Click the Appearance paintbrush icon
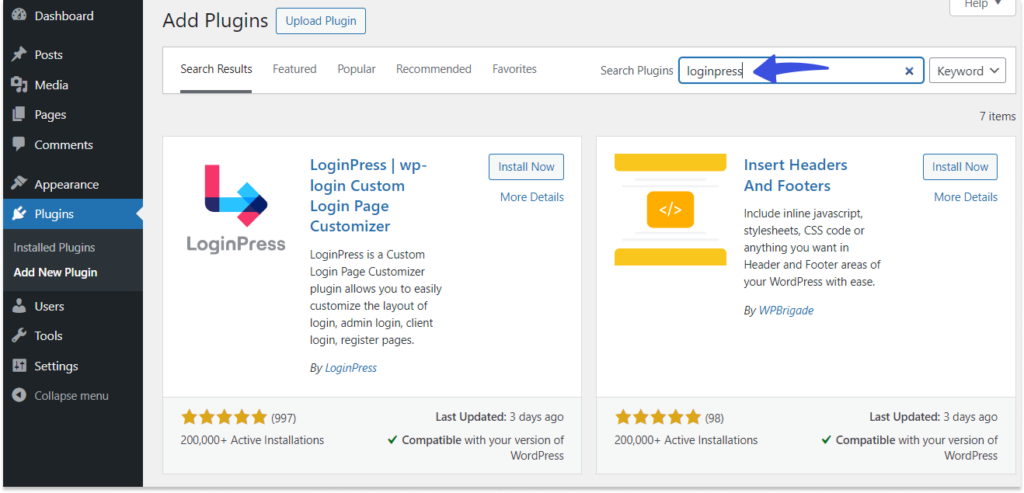The width and height of the screenshot is (1024, 493). coord(19,184)
